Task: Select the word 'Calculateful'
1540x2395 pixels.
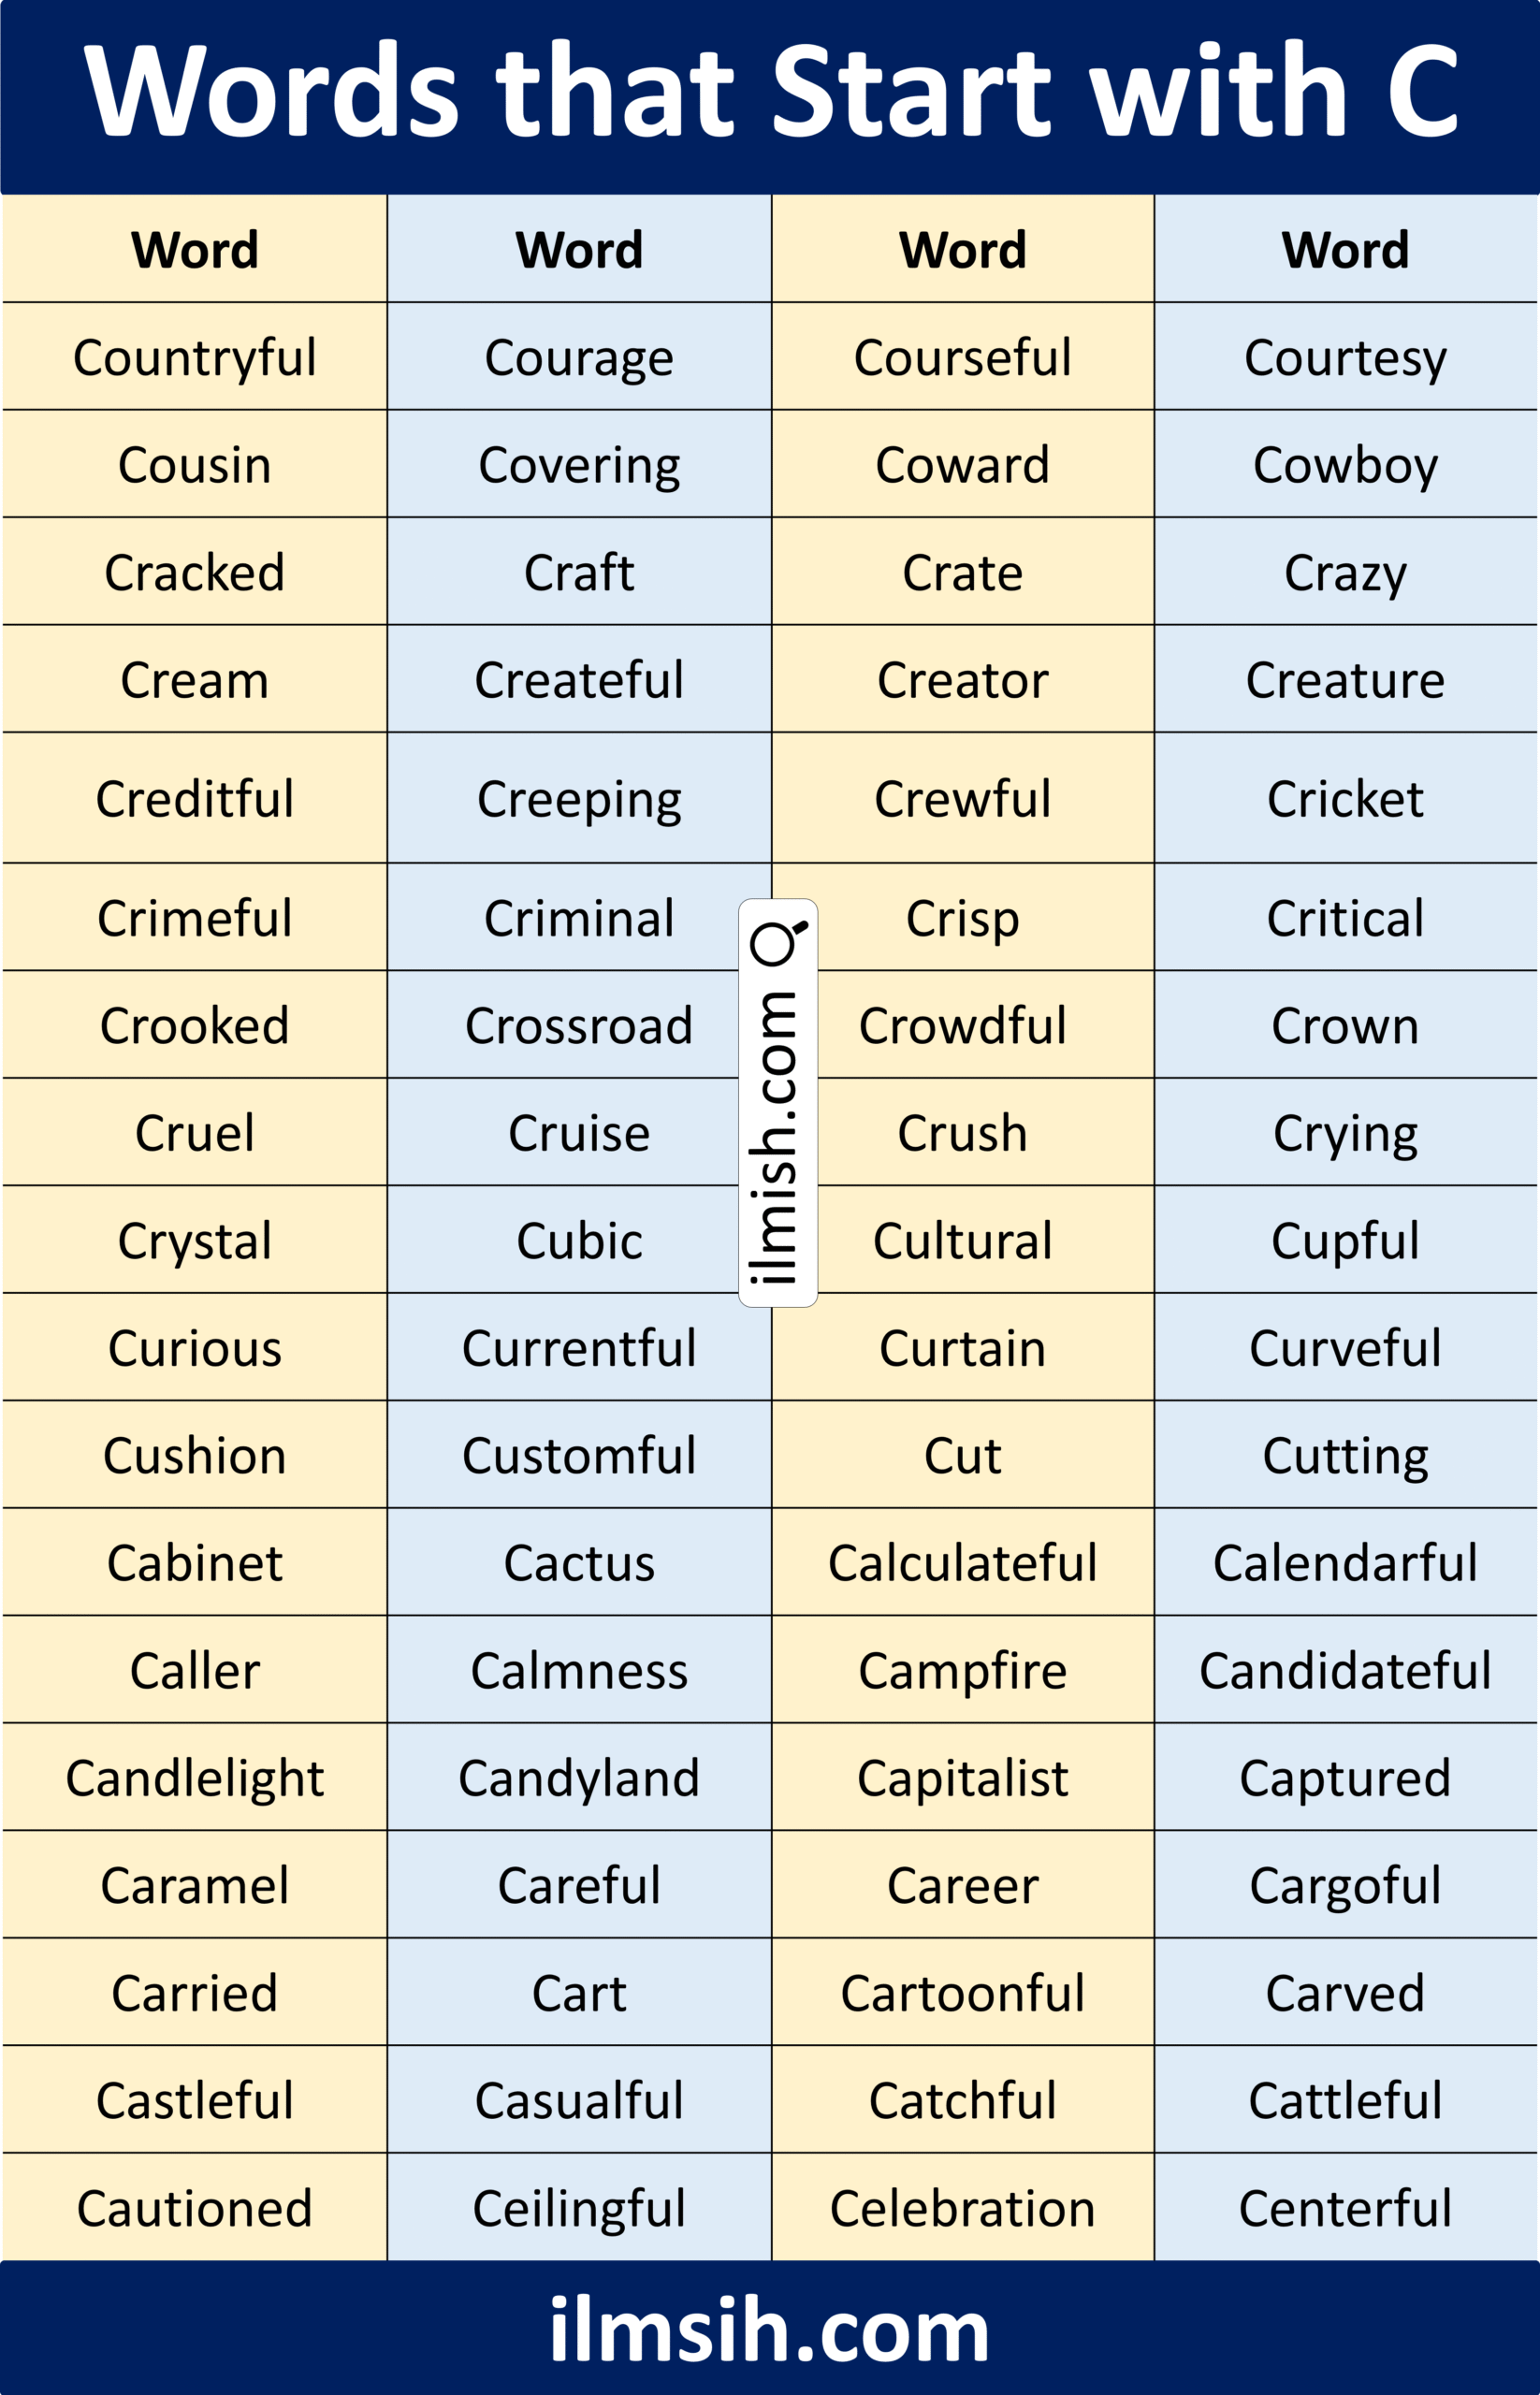Action: pyautogui.click(x=963, y=1562)
